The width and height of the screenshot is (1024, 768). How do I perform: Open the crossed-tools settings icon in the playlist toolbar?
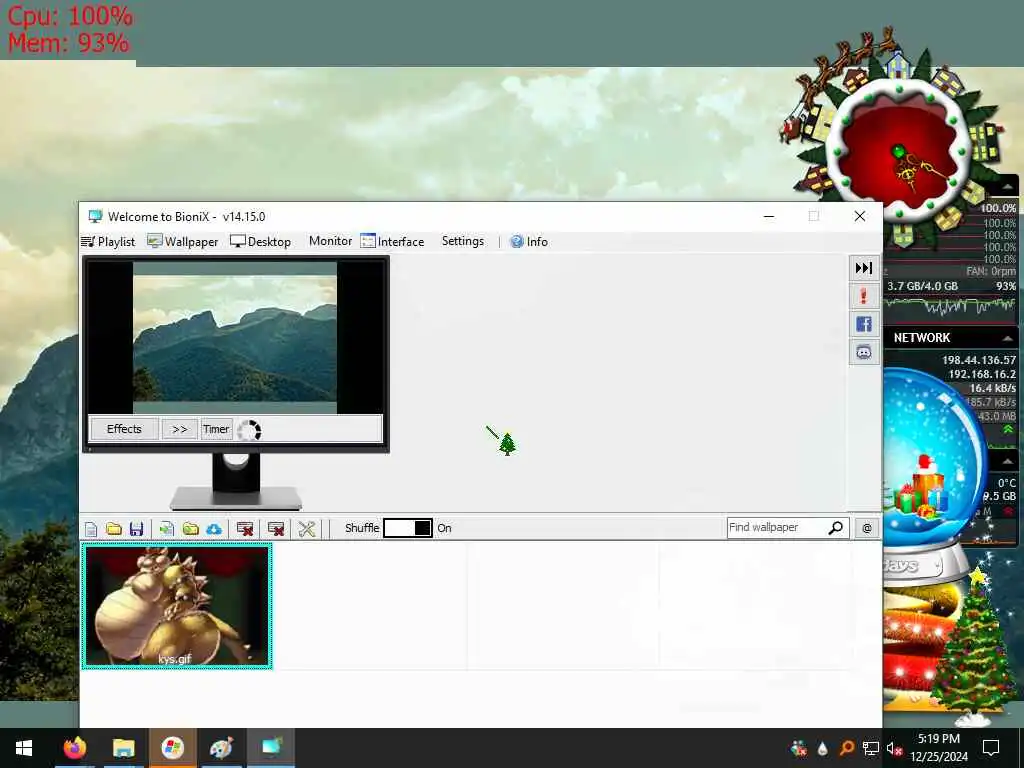[x=306, y=528]
